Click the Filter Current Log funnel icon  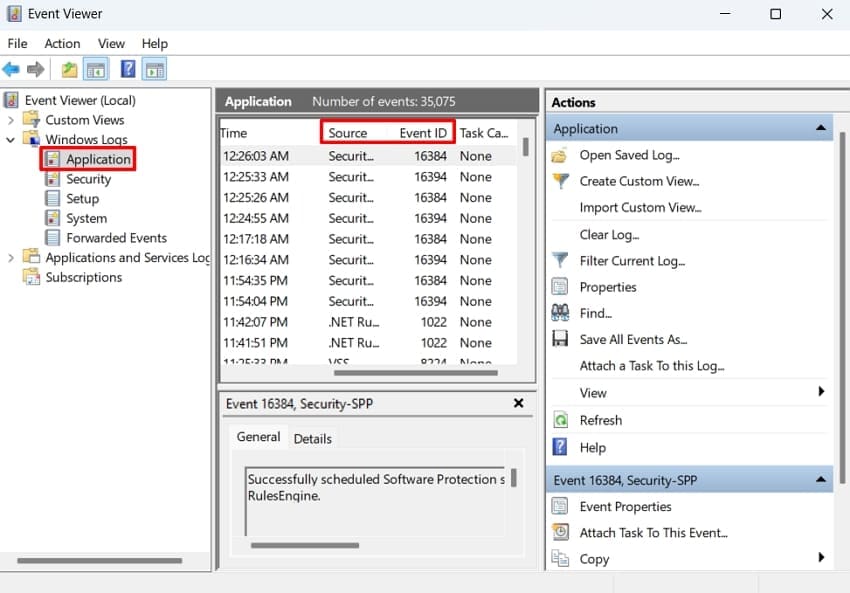click(x=560, y=260)
